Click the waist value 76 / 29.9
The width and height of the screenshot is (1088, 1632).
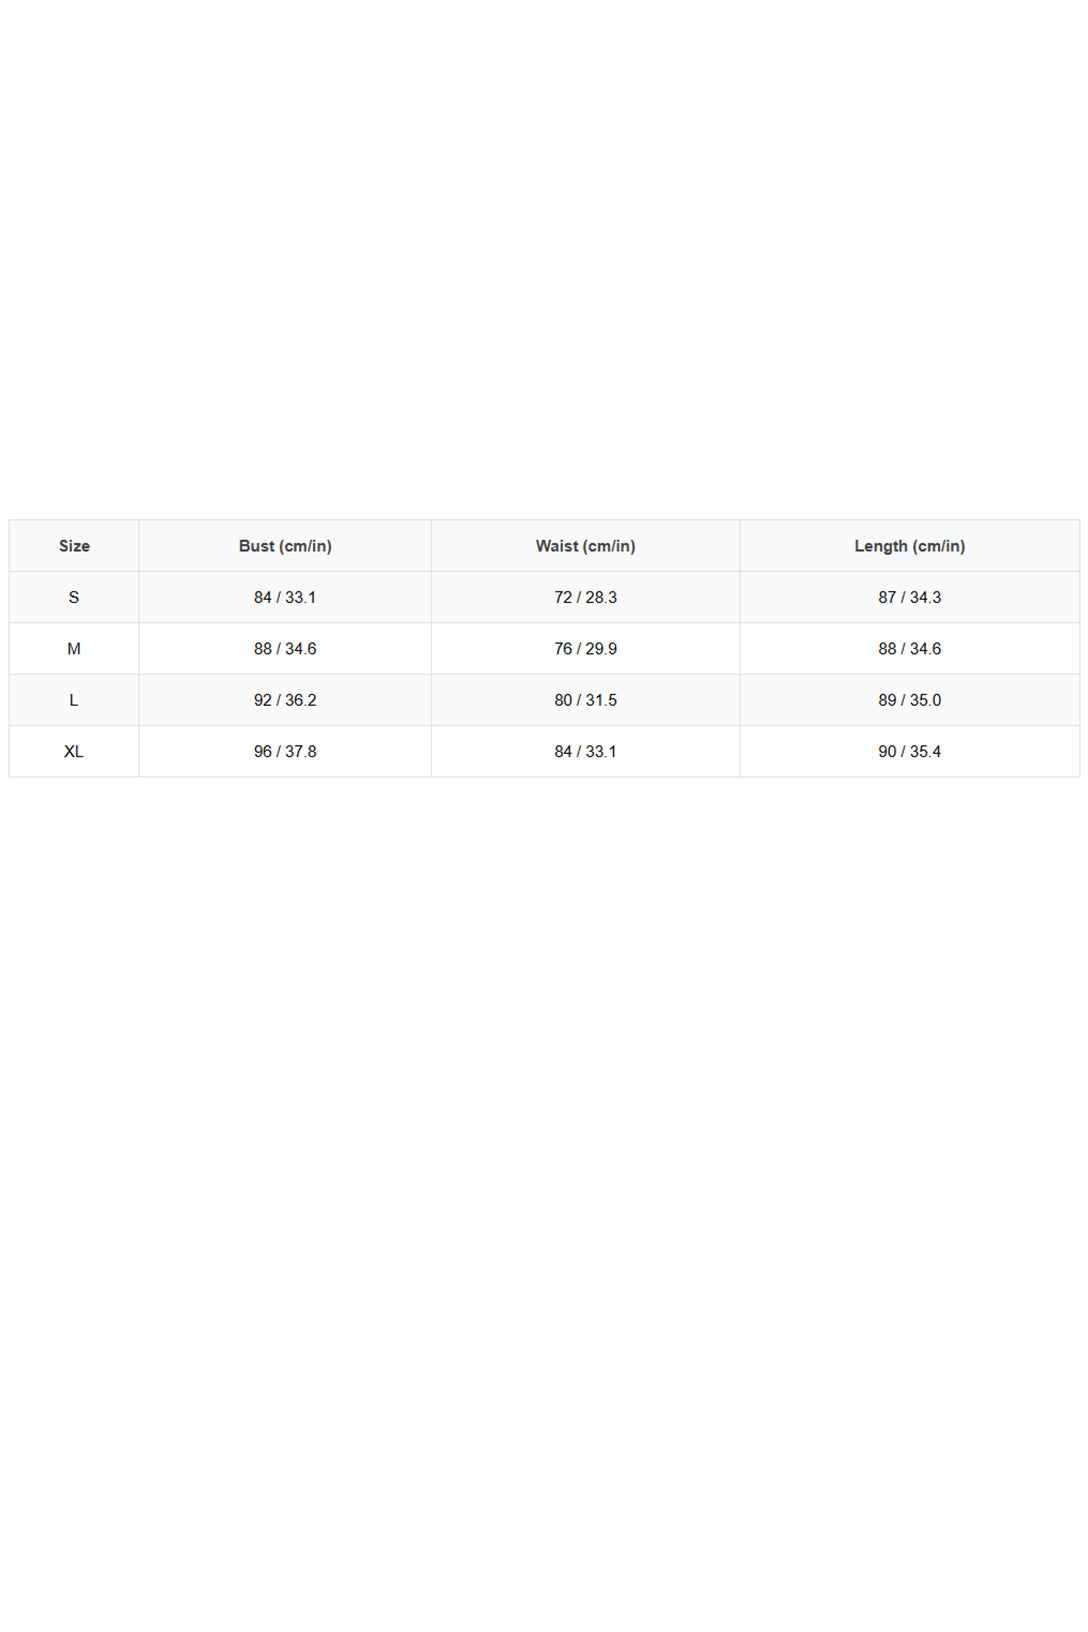pos(586,649)
